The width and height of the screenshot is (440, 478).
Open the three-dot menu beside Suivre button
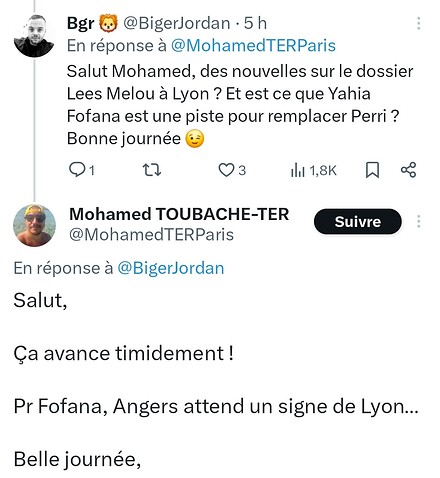coord(419,221)
